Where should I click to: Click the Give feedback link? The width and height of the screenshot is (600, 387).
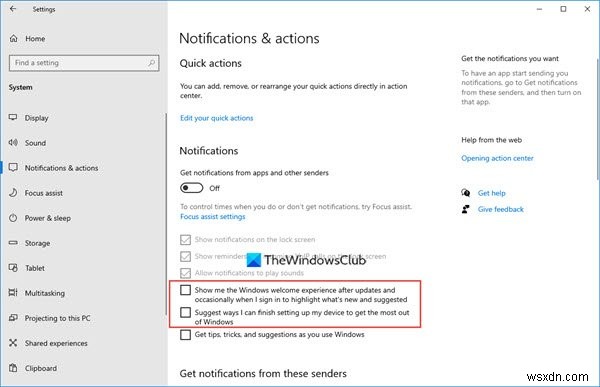tap(501, 209)
